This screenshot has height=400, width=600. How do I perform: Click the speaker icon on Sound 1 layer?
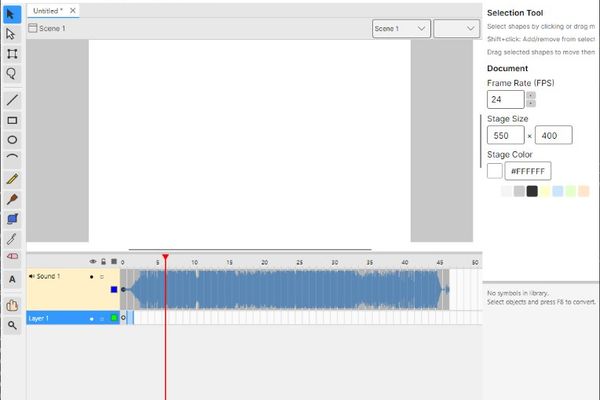(31, 276)
